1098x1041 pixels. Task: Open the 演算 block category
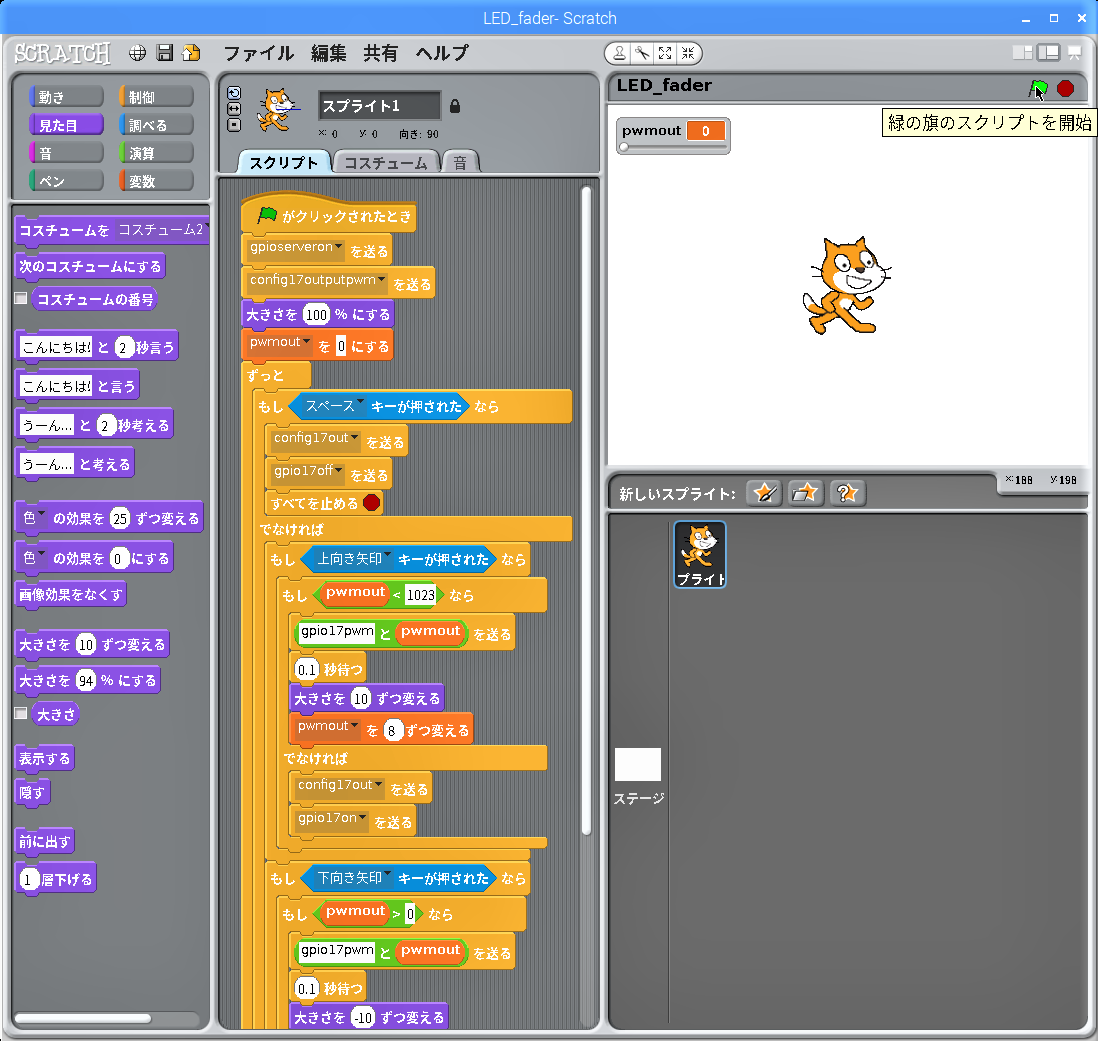click(x=156, y=153)
